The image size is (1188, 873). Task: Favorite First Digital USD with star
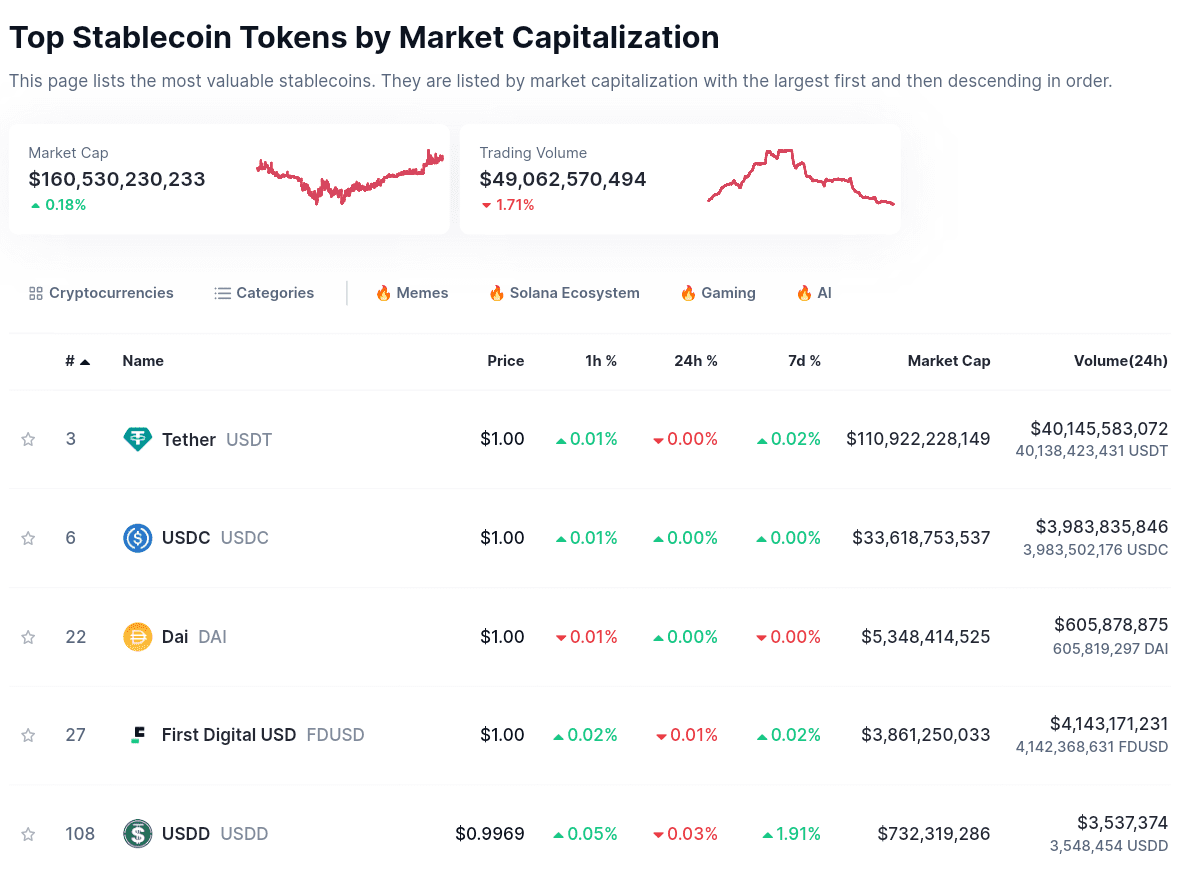pos(28,735)
